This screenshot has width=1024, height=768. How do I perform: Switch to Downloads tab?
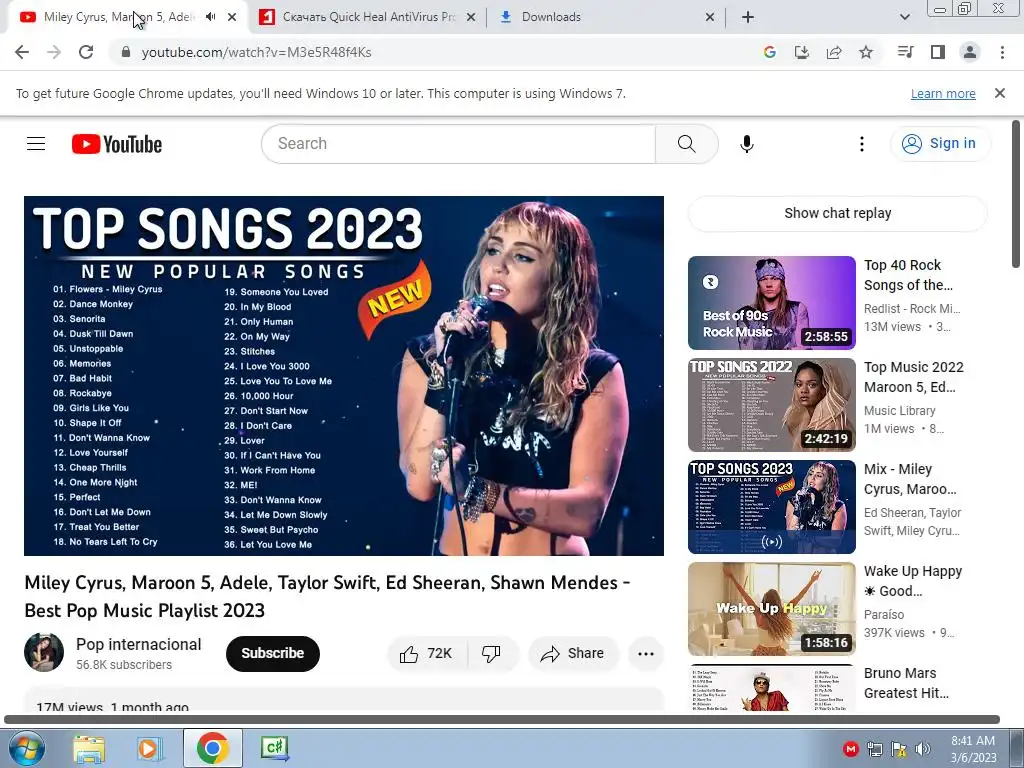pos(607,17)
